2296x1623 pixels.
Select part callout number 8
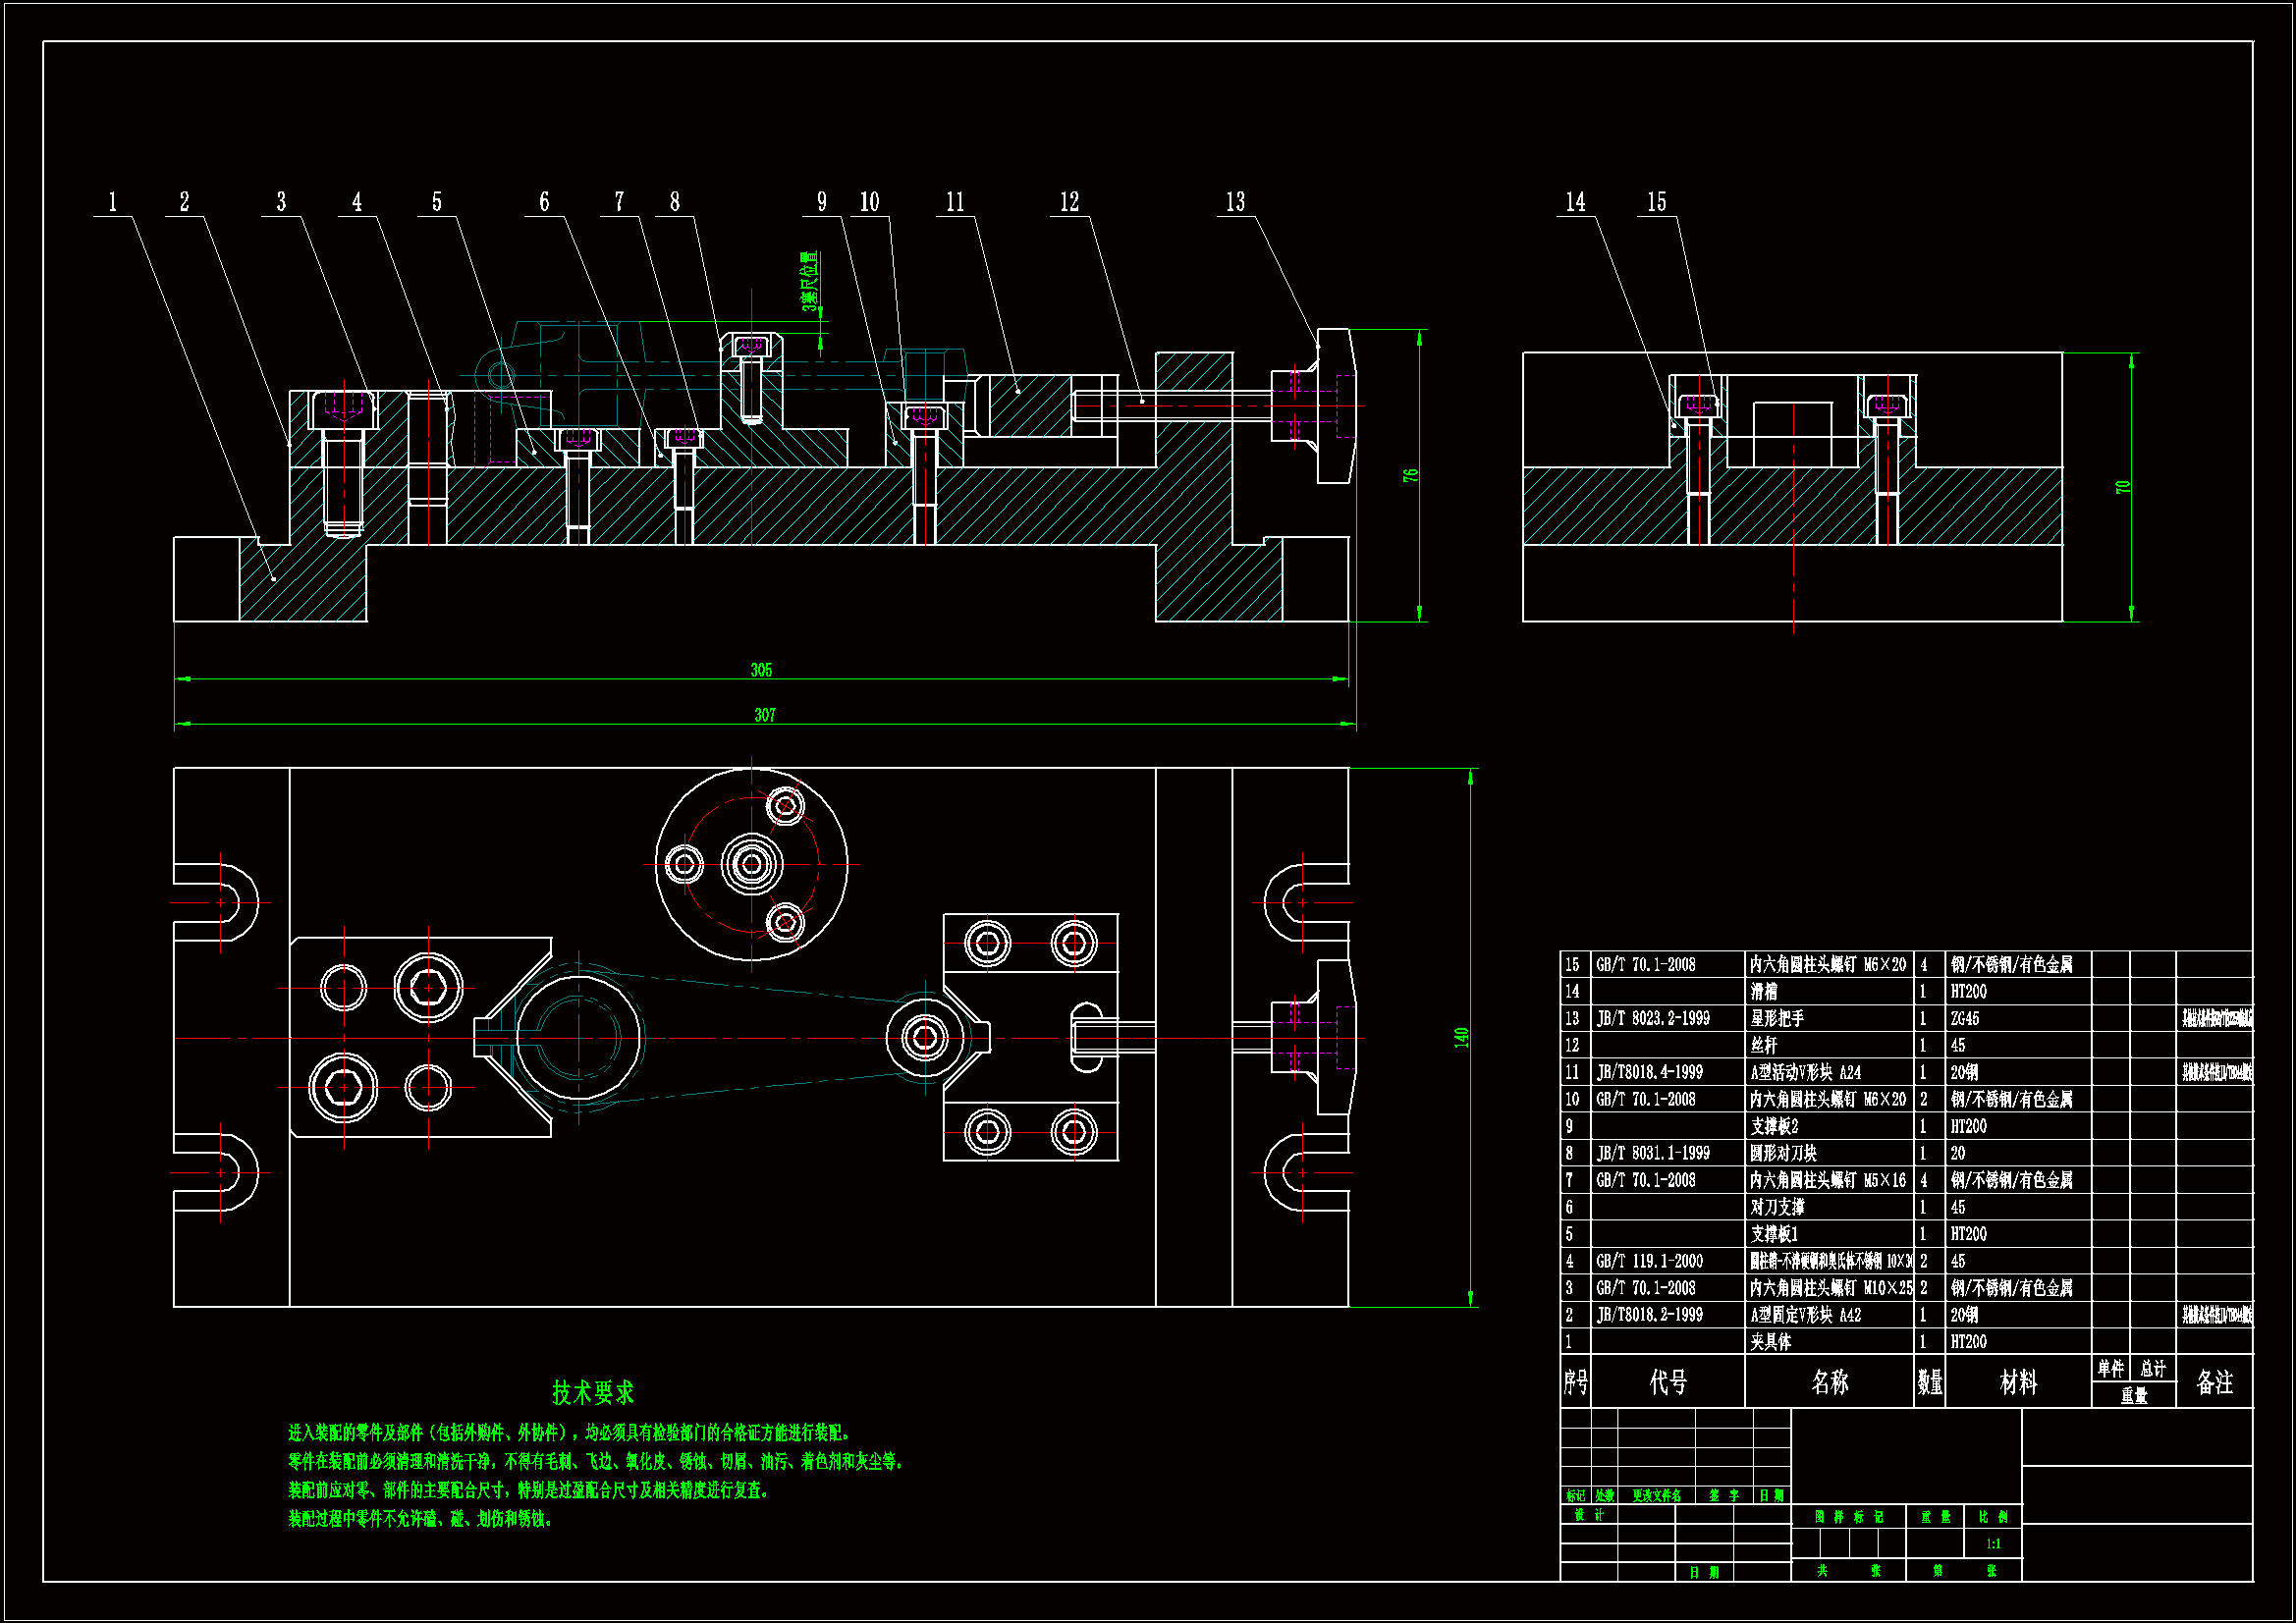(675, 202)
